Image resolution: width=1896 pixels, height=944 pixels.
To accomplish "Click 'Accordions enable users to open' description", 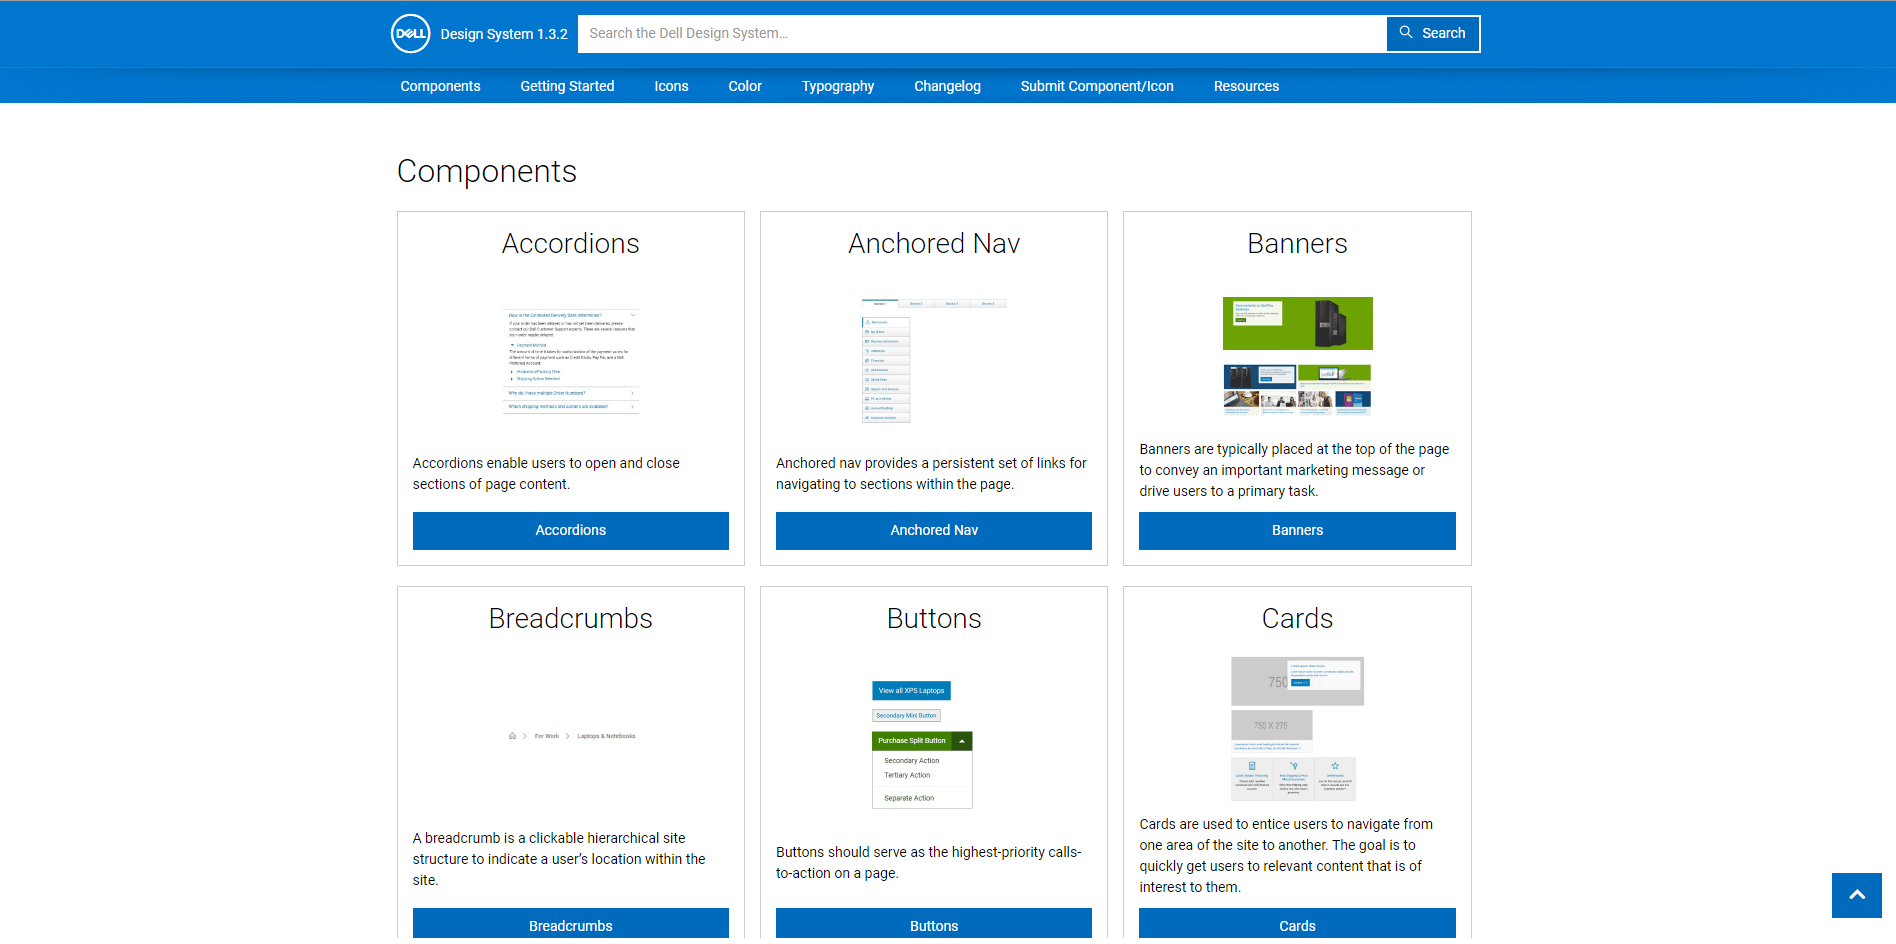I will 546,473.
